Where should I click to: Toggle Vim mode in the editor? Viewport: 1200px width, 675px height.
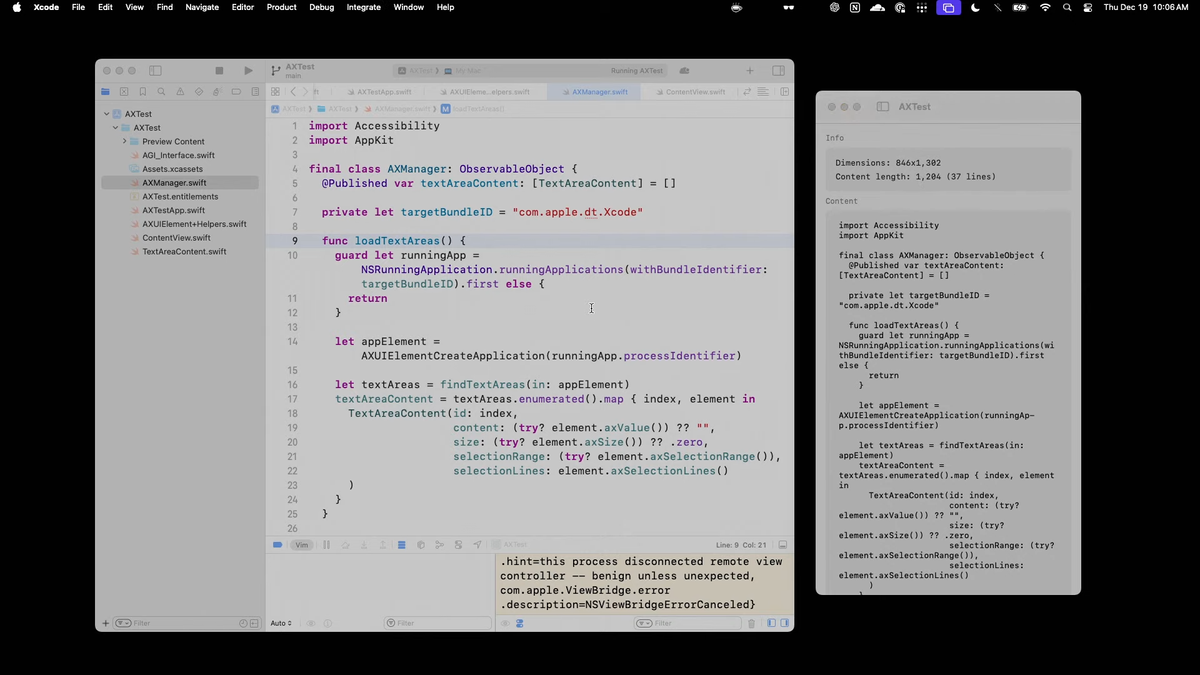302,545
